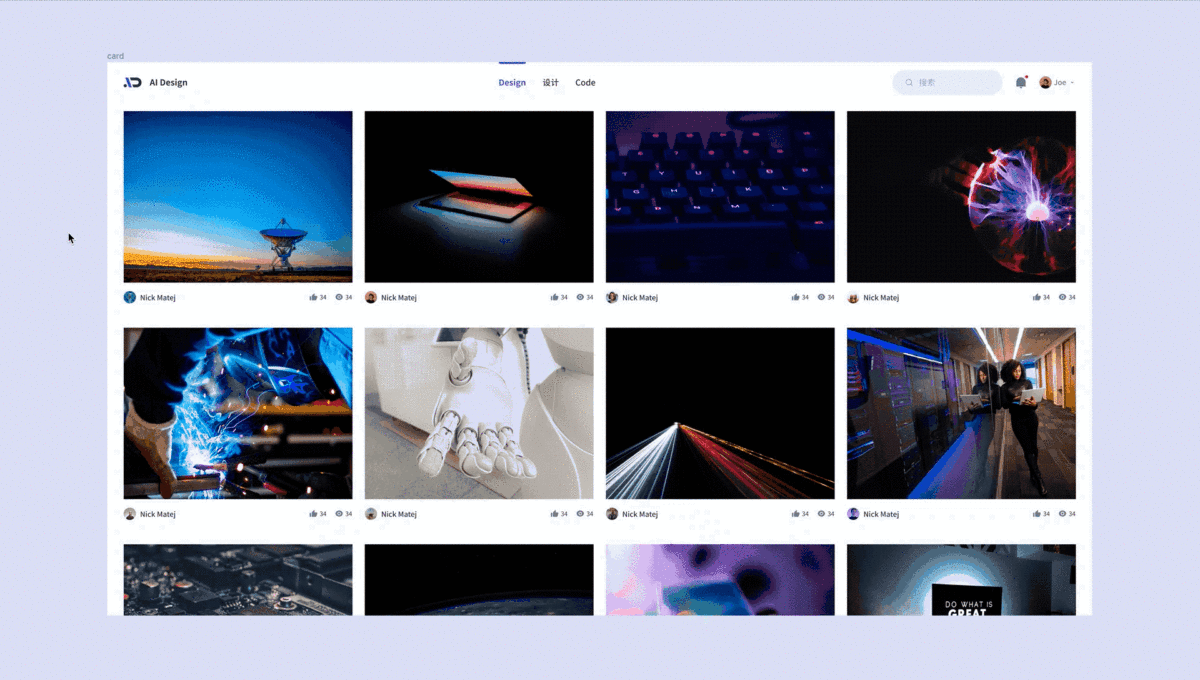Open Nick Matej under glowing laptop image

point(399,298)
